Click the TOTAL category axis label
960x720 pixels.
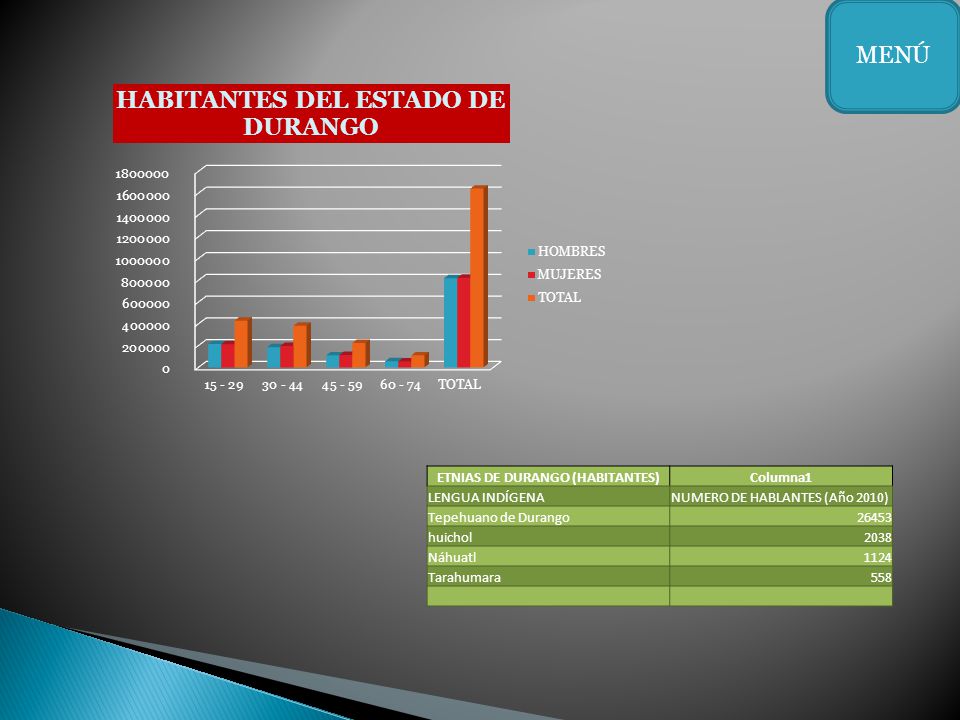(x=460, y=384)
